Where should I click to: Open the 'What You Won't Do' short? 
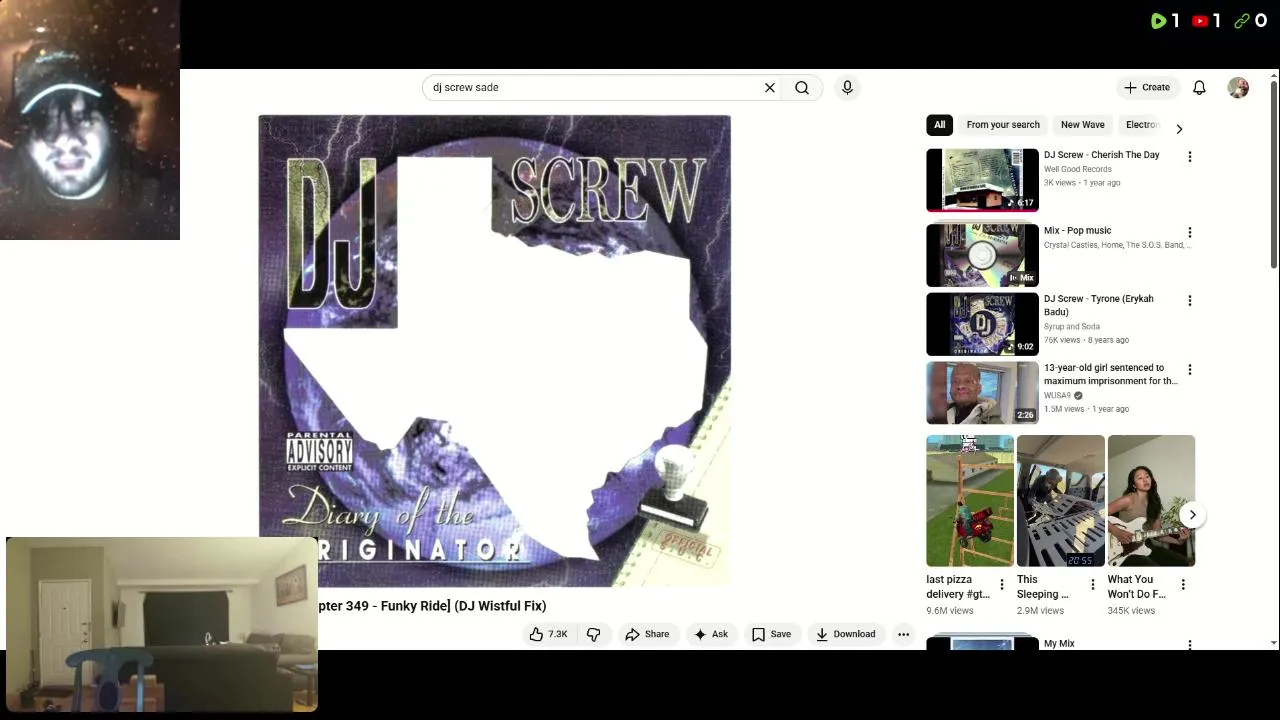click(x=1151, y=500)
